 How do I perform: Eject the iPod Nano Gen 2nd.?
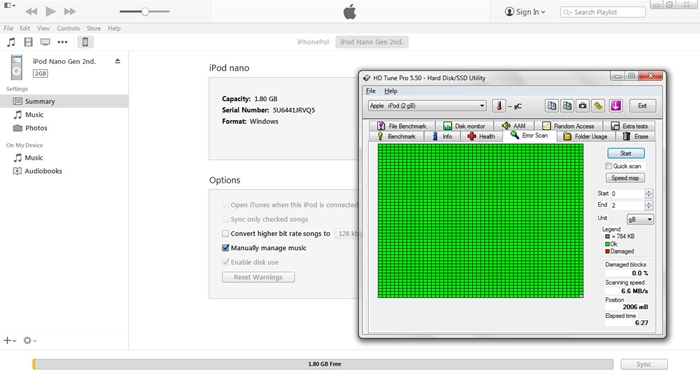click(x=117, y=61)
